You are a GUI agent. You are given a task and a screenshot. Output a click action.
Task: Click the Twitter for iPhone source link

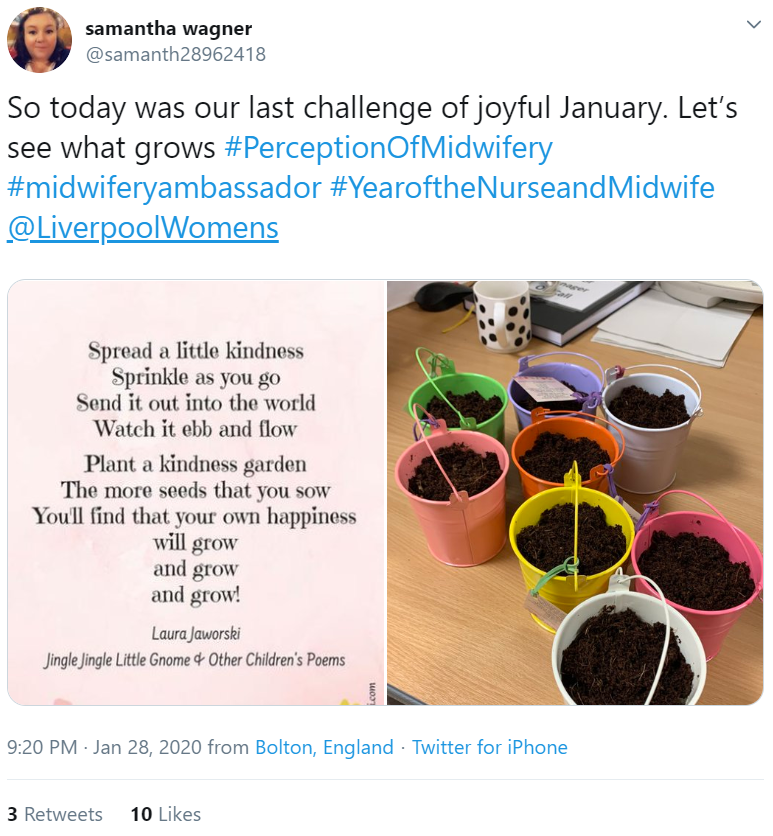(x=490, y=747)
